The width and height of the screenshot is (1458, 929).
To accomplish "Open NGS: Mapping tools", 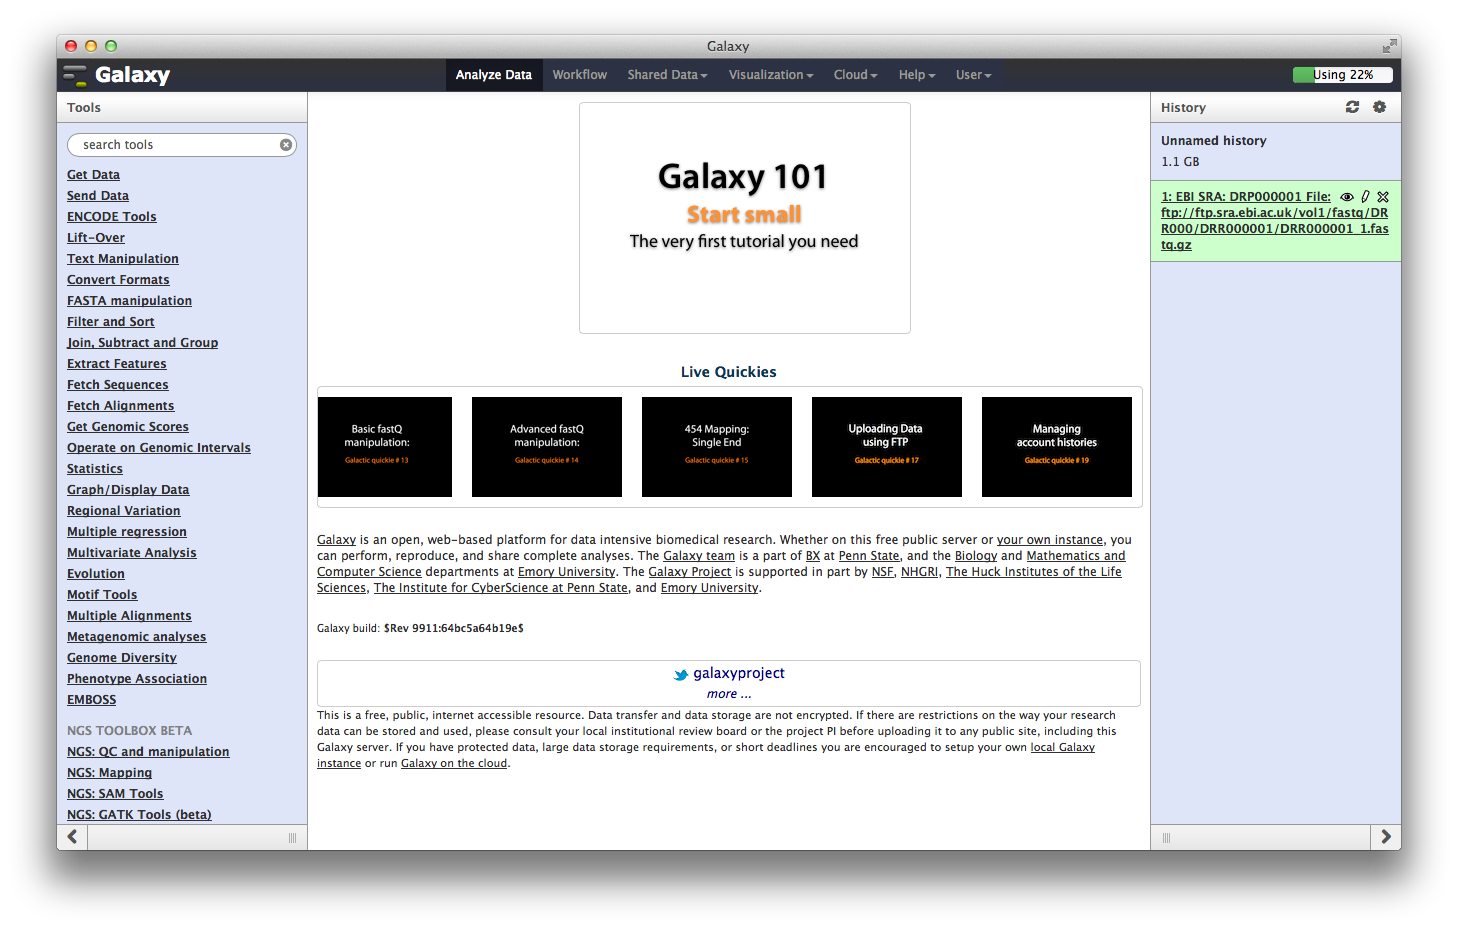I will pyautogui.click(x=110, y=773).
